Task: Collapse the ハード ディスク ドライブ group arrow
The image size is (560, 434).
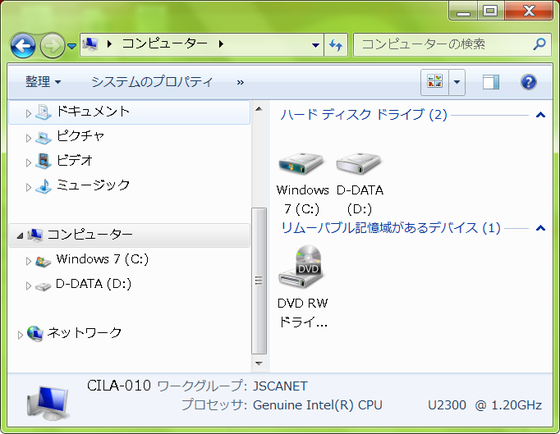Action: coord(541,115)
